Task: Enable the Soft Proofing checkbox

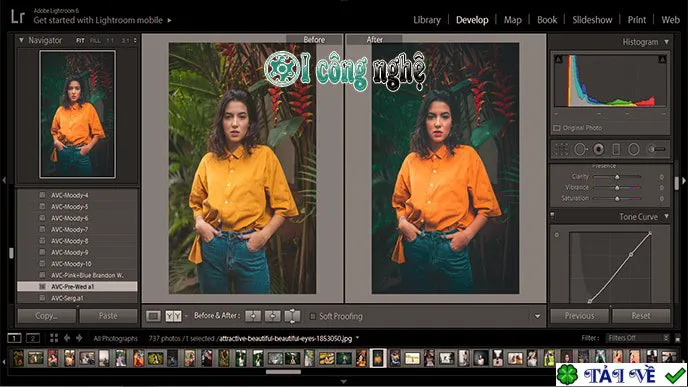Action: coord(313,316)
